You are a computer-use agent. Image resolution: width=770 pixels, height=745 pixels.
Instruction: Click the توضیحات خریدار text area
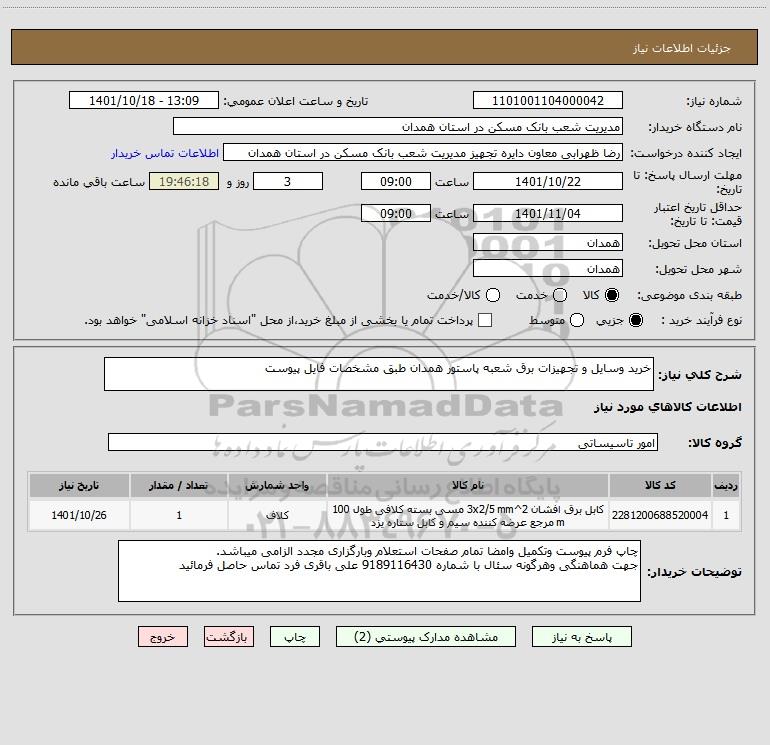379,571
